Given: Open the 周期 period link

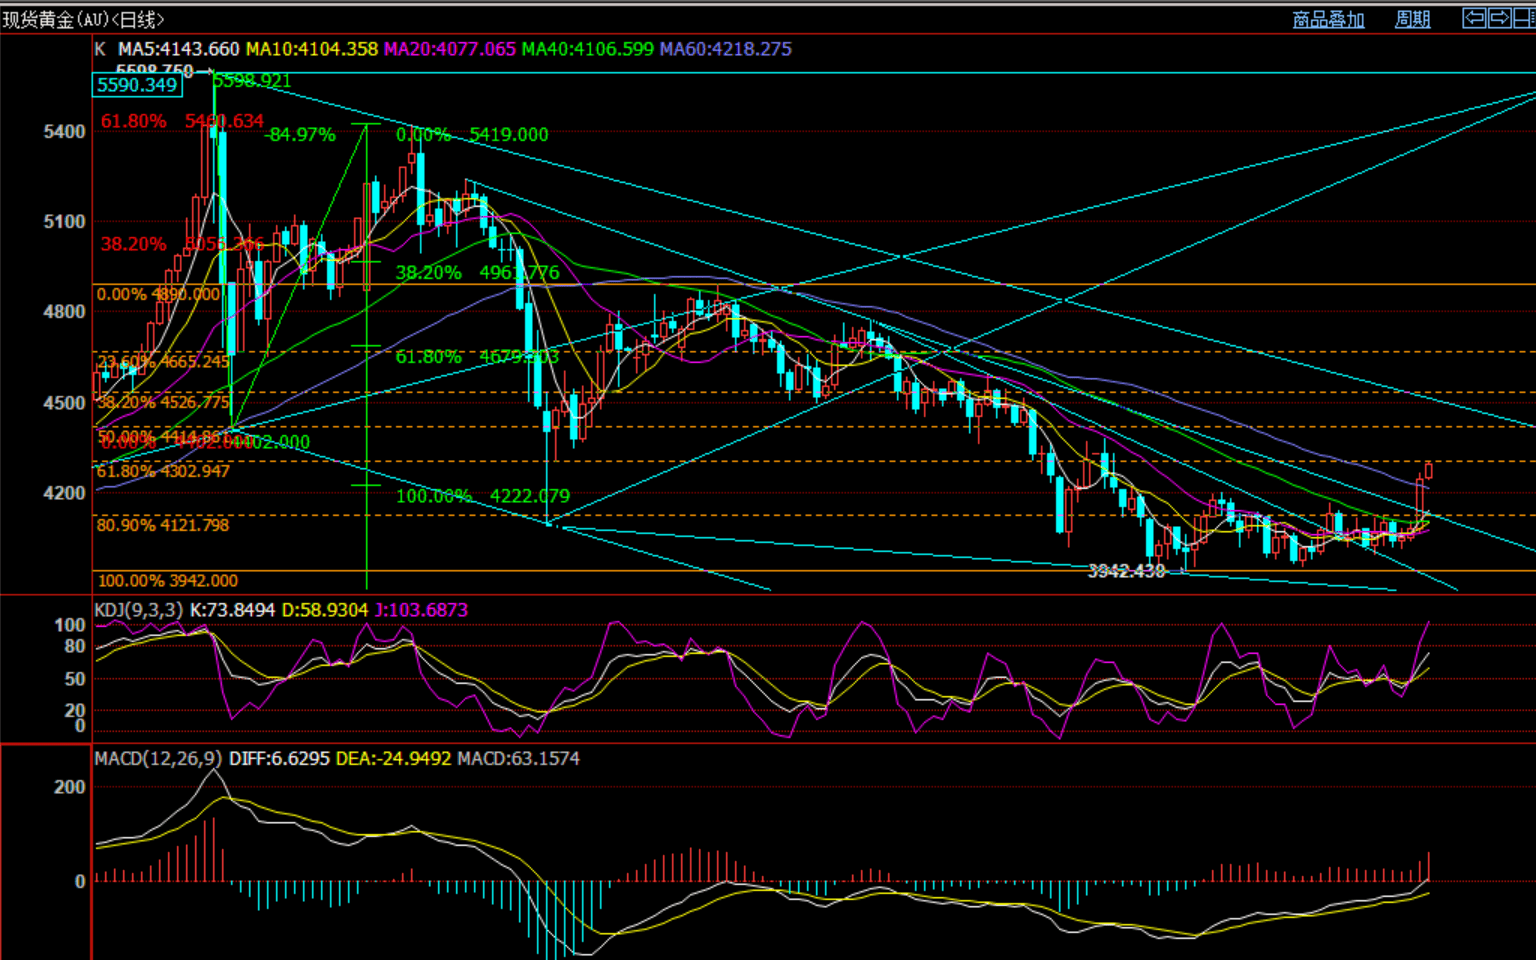Looking at the screenshot, I should coord(1412,19).
